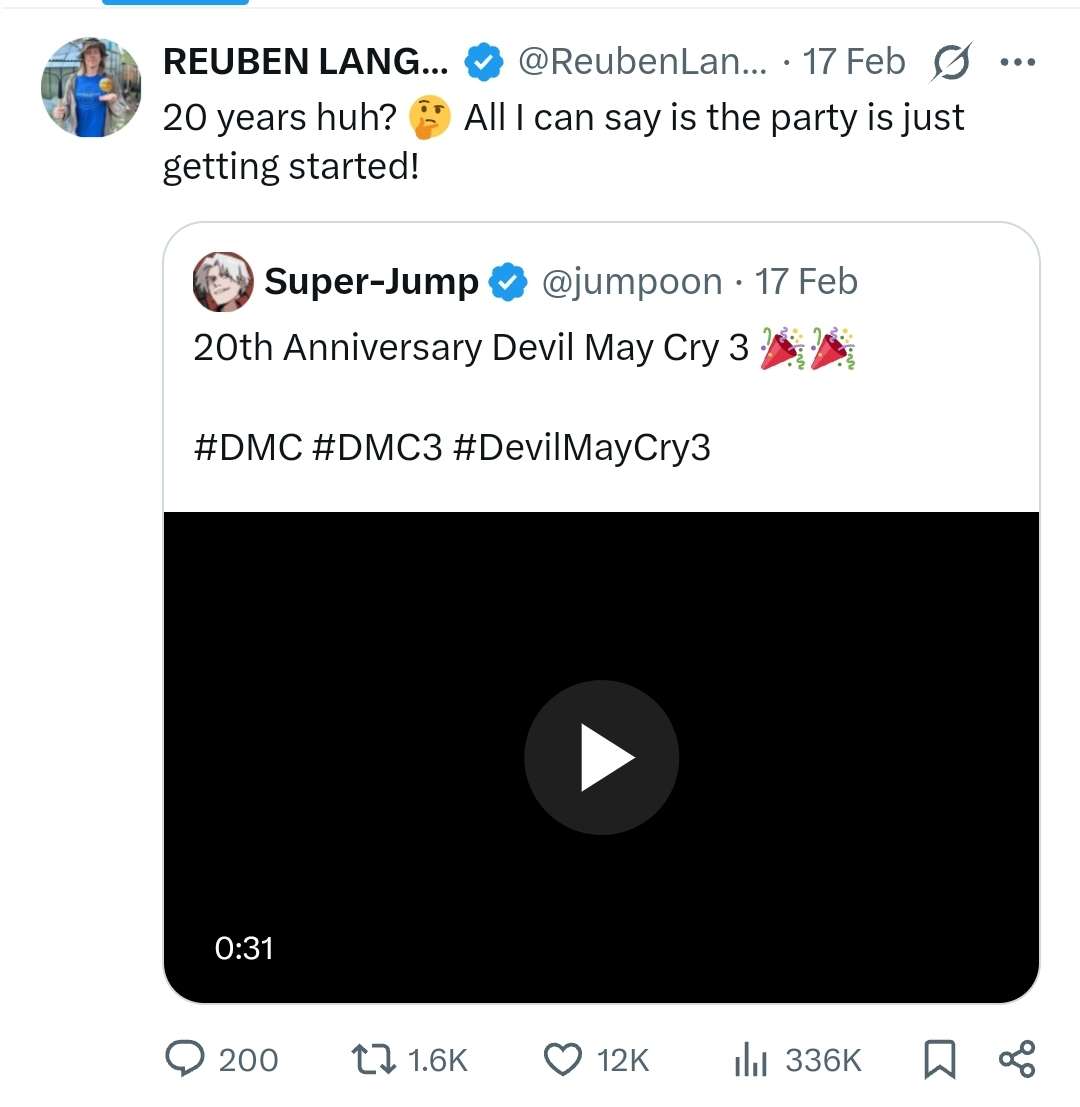Open the @ReubenLan... handle link
This screenshot has height=1107, width=1080.
(642, 61)
